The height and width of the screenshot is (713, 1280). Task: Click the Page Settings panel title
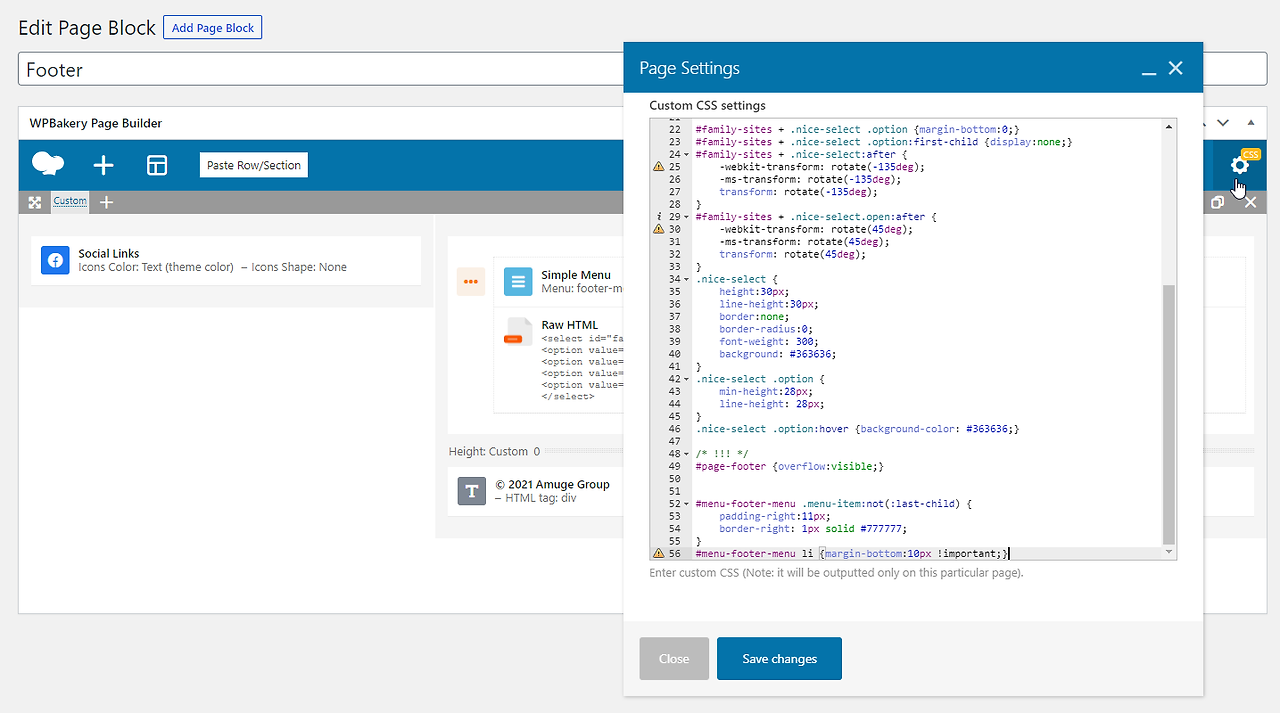click(689, 68)
